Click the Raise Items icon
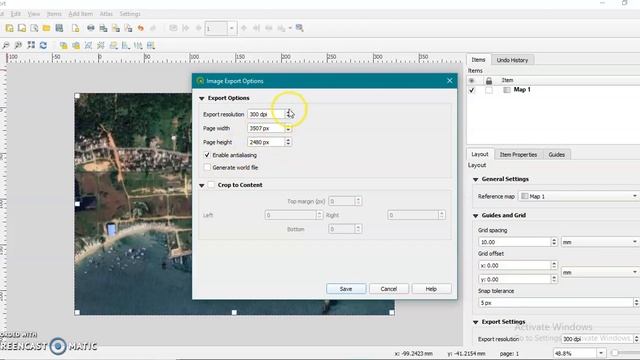 (x=113, y=45)
